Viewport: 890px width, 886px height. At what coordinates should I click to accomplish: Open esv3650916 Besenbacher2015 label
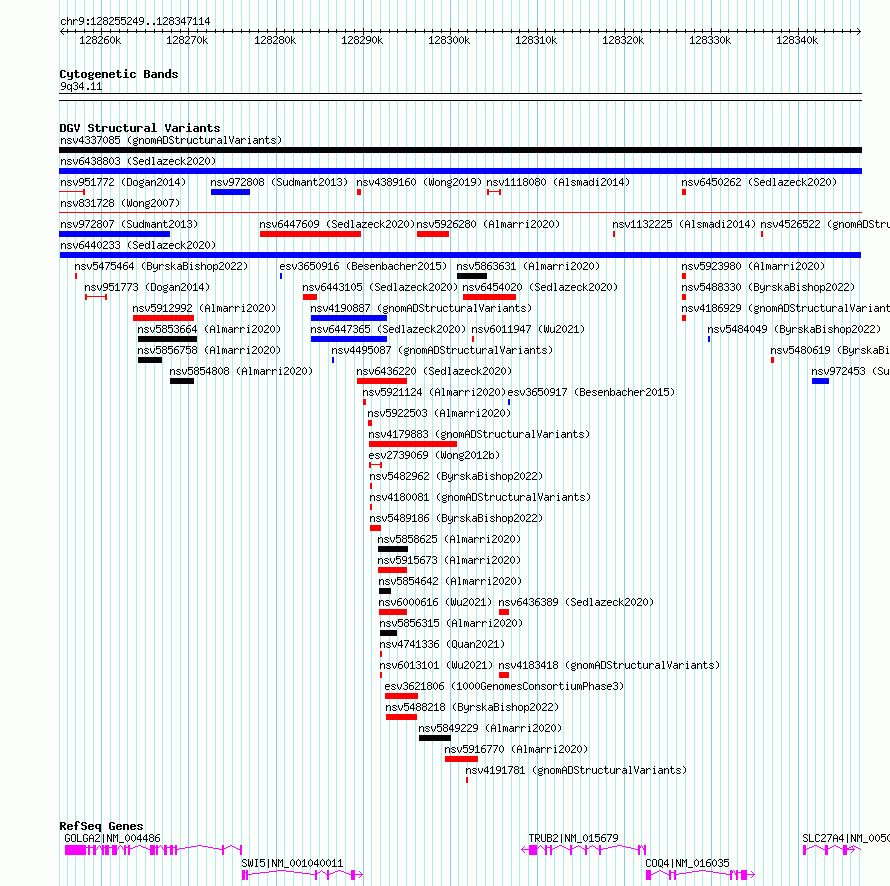pyautogui.click(x=363, y=266)
